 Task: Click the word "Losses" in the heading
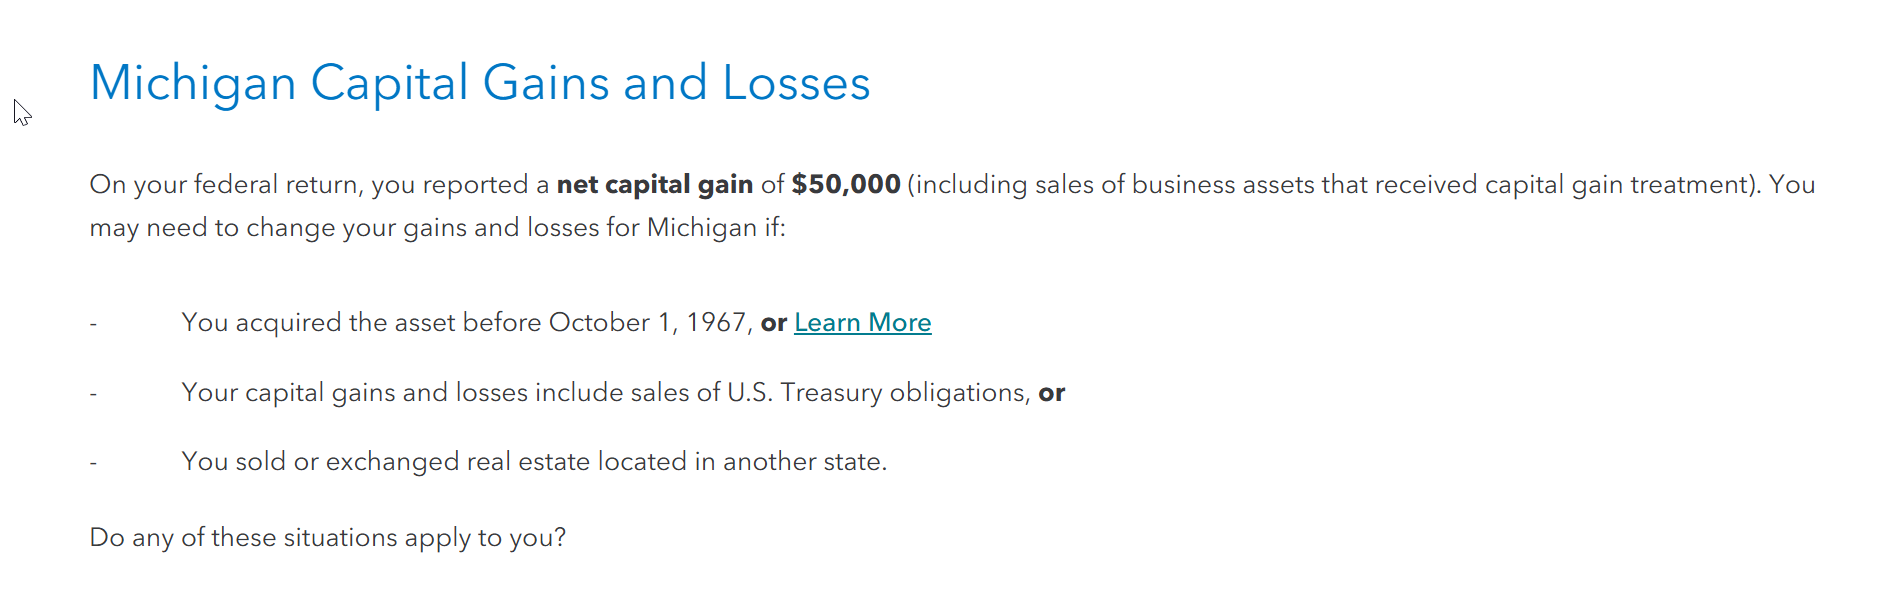tap(796, 83)
